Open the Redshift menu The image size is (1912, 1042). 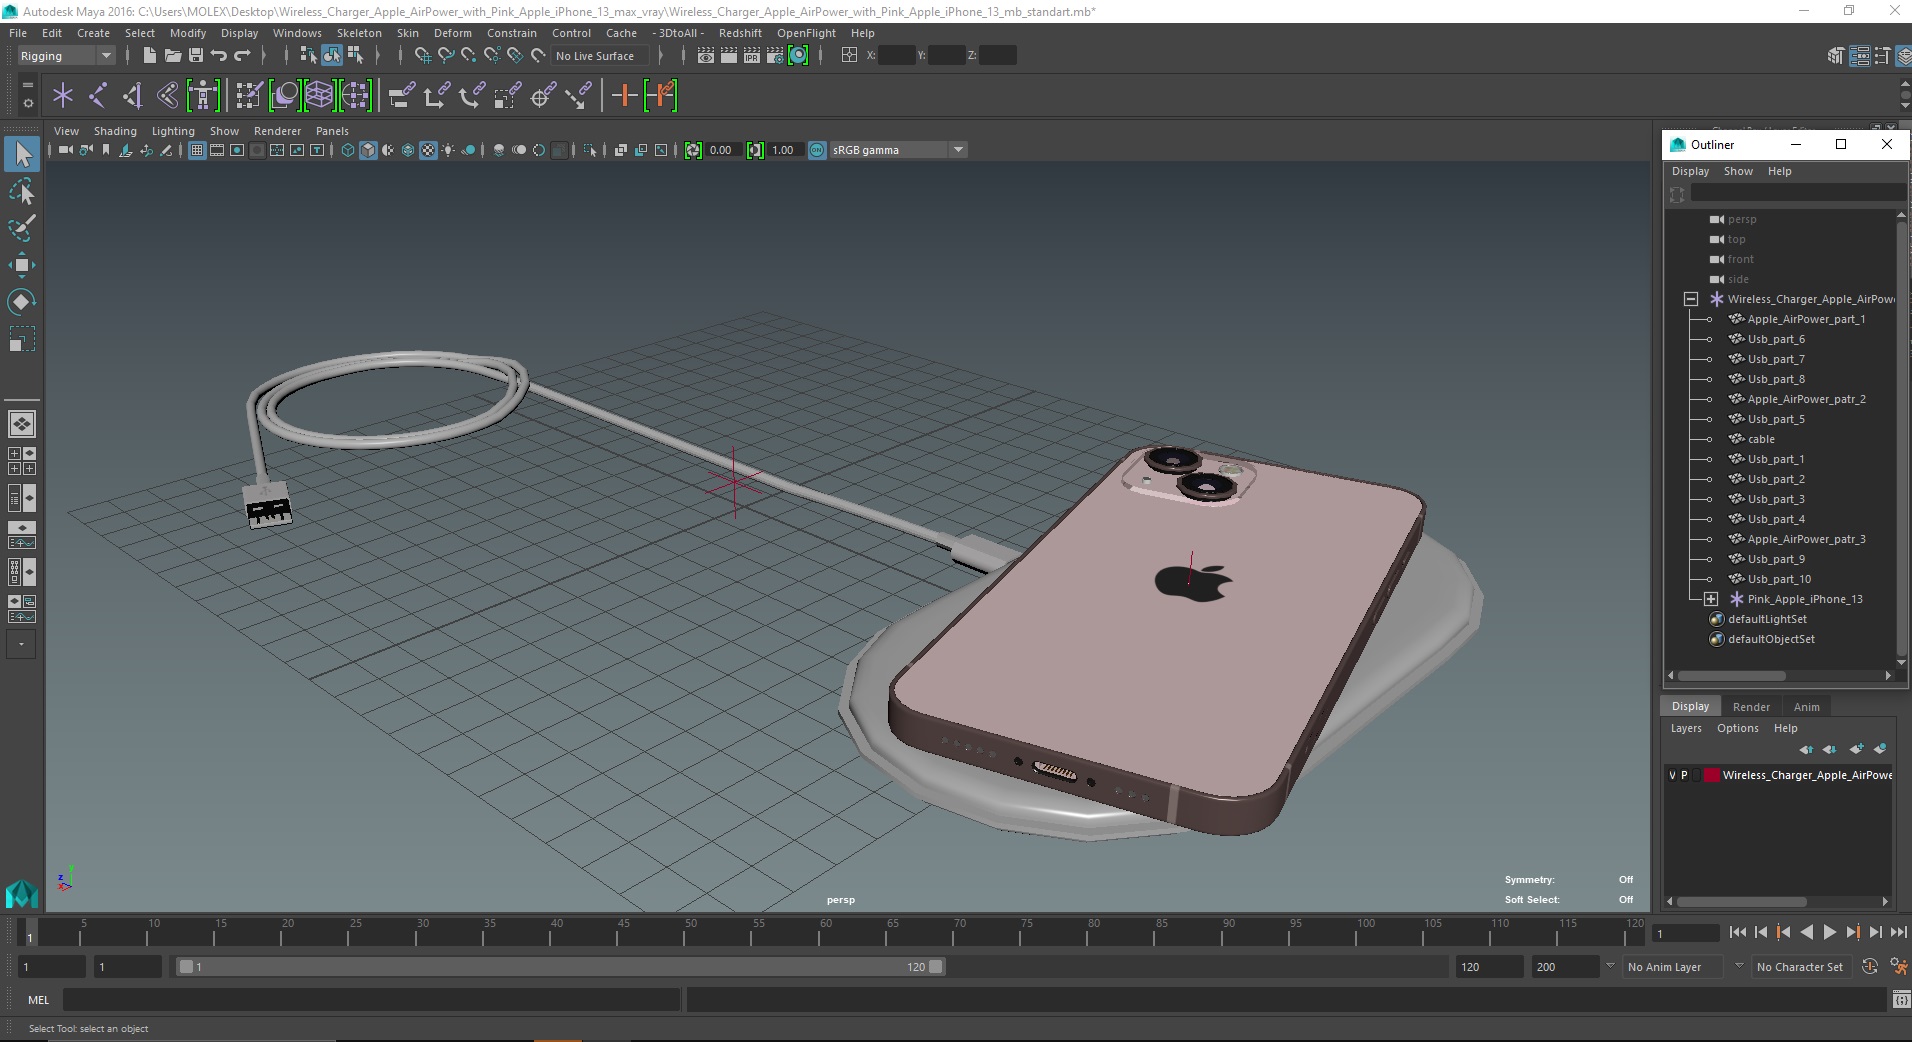coord(740,33)
